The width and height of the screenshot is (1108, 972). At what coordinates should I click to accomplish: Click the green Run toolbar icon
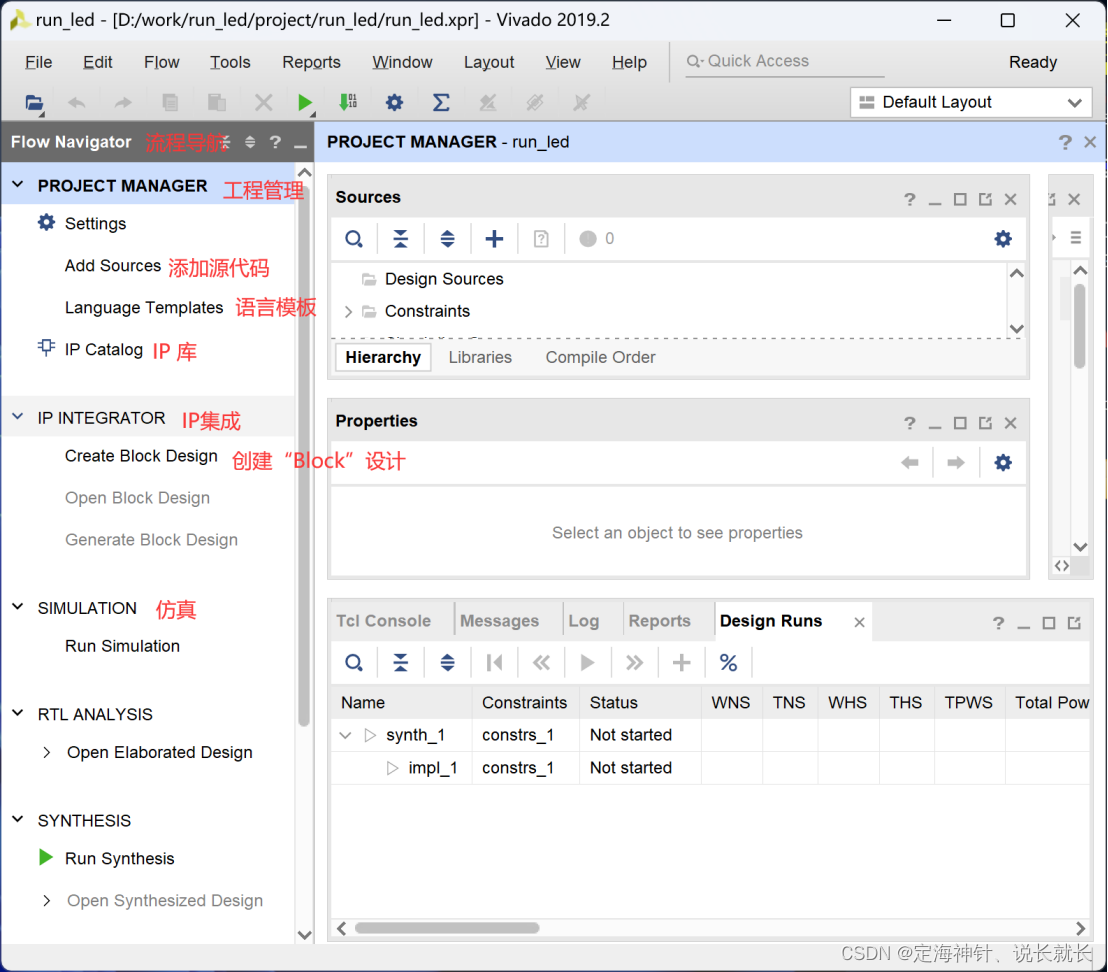click(305, 103)
